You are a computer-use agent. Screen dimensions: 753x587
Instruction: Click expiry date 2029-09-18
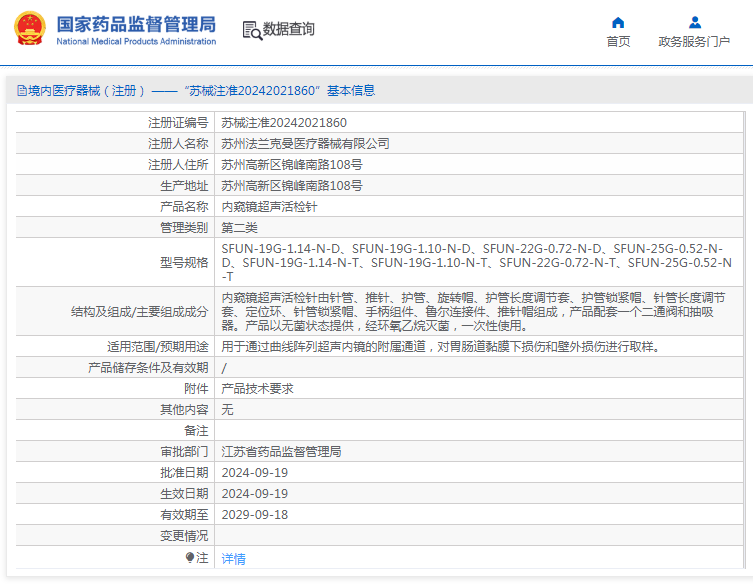(x=255, y=515)
